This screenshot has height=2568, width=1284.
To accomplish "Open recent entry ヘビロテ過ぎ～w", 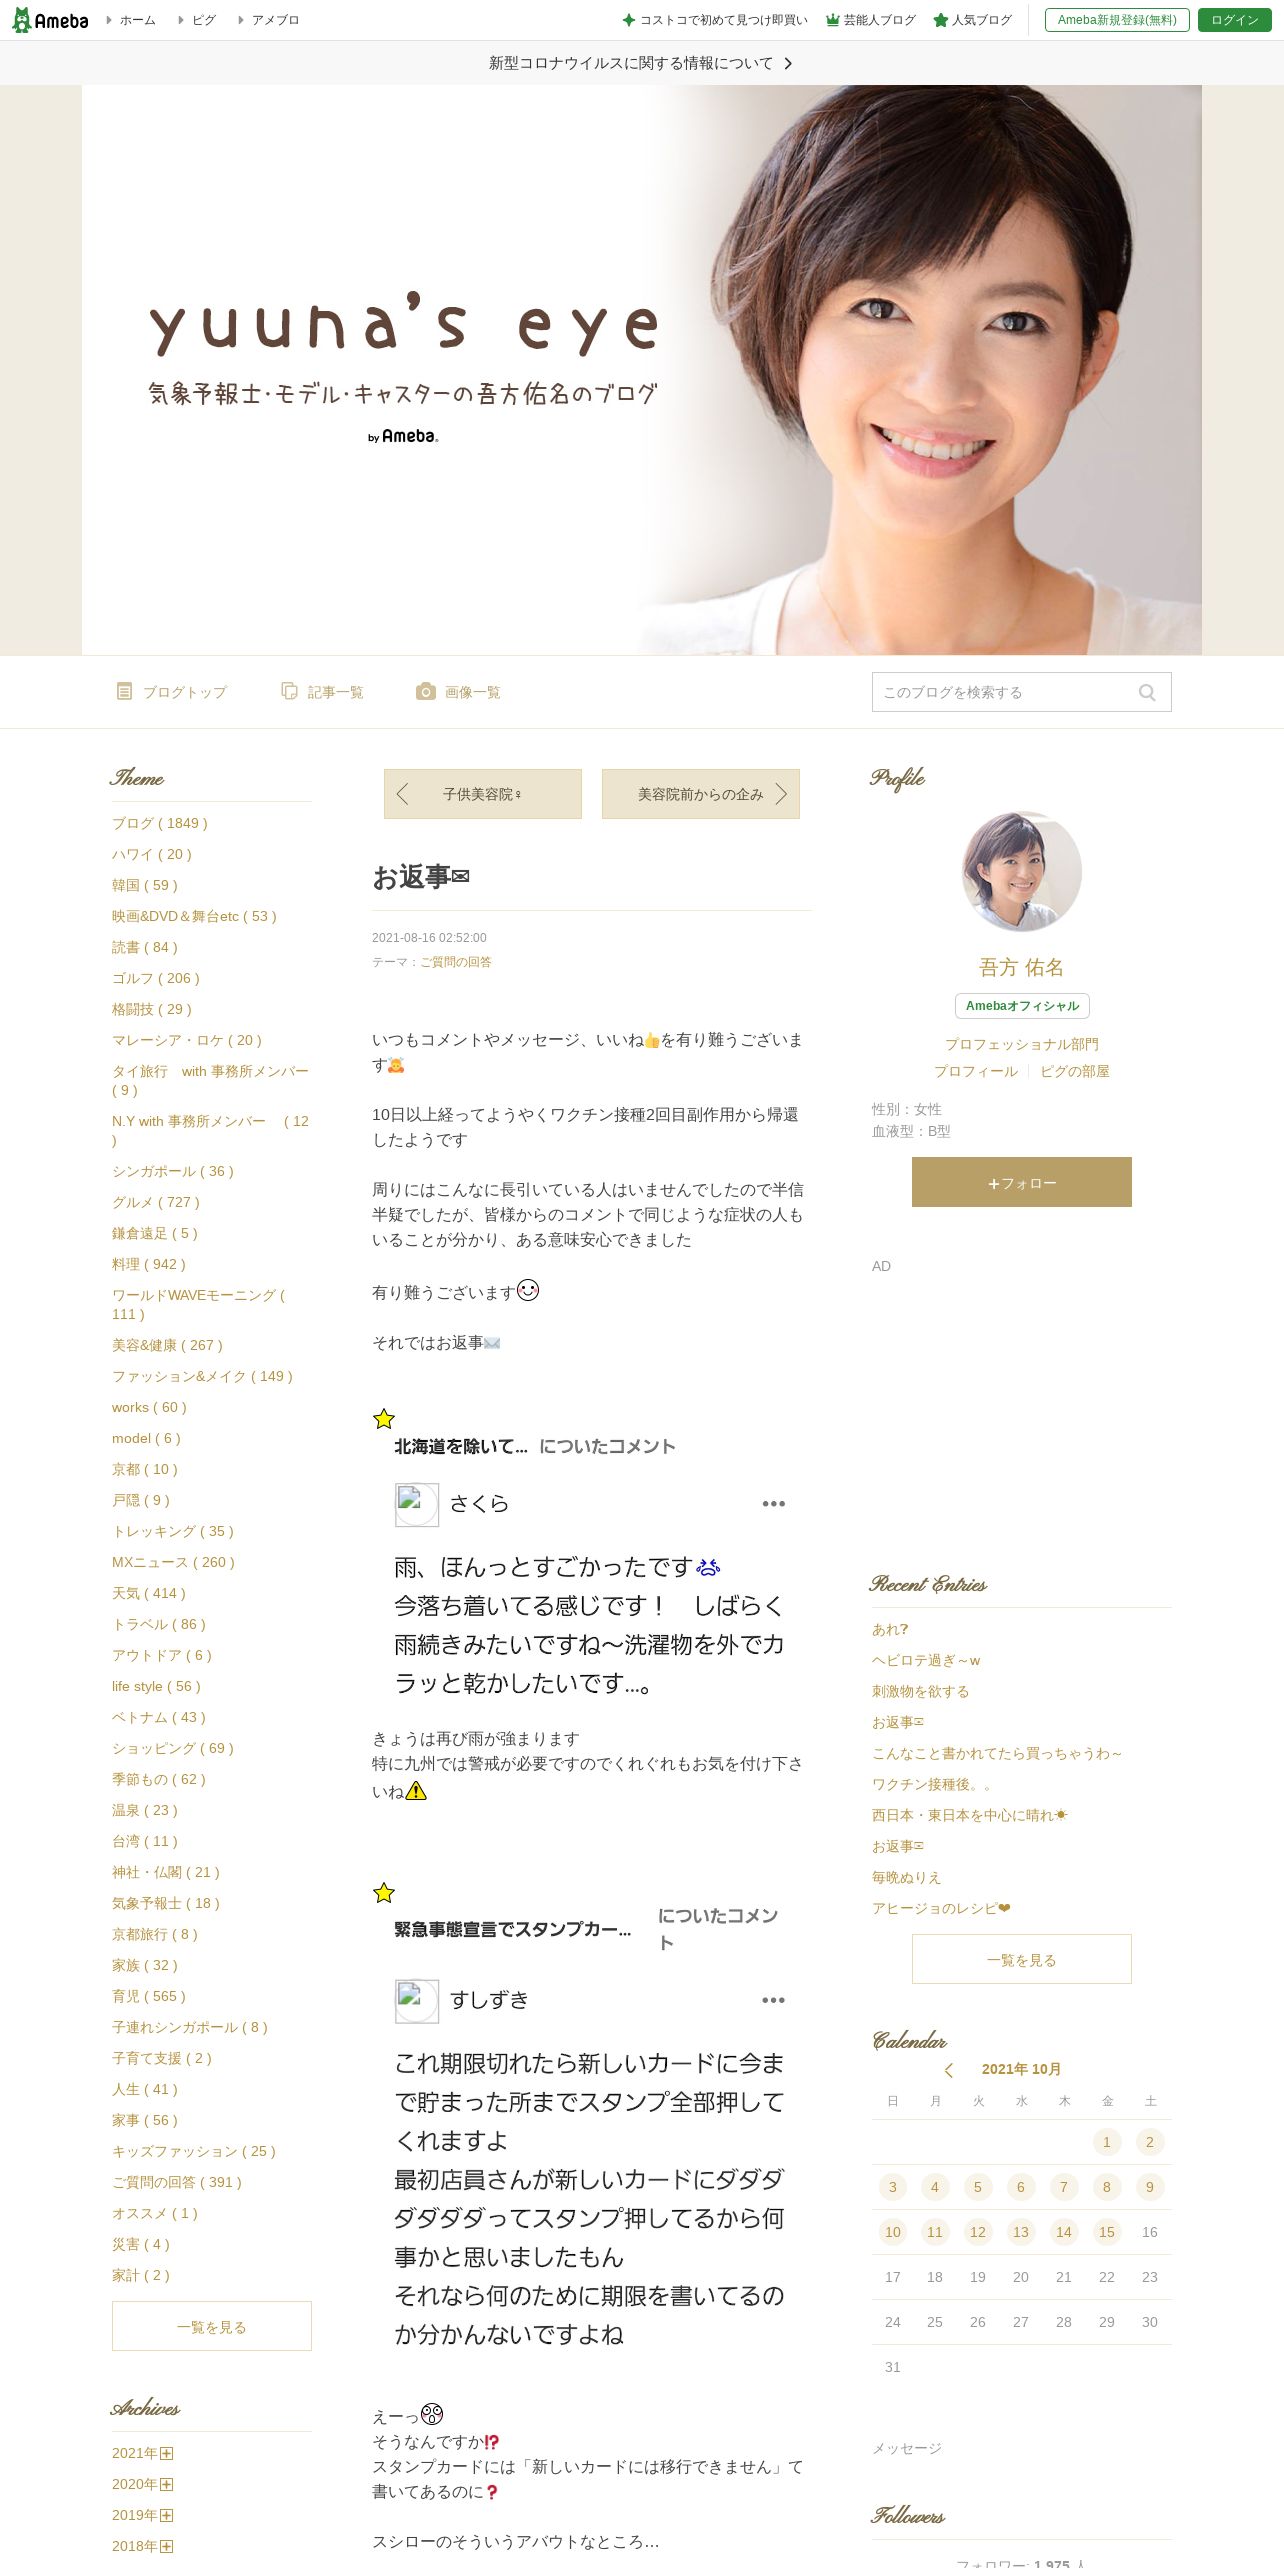I will click(x=926, y=1660).
